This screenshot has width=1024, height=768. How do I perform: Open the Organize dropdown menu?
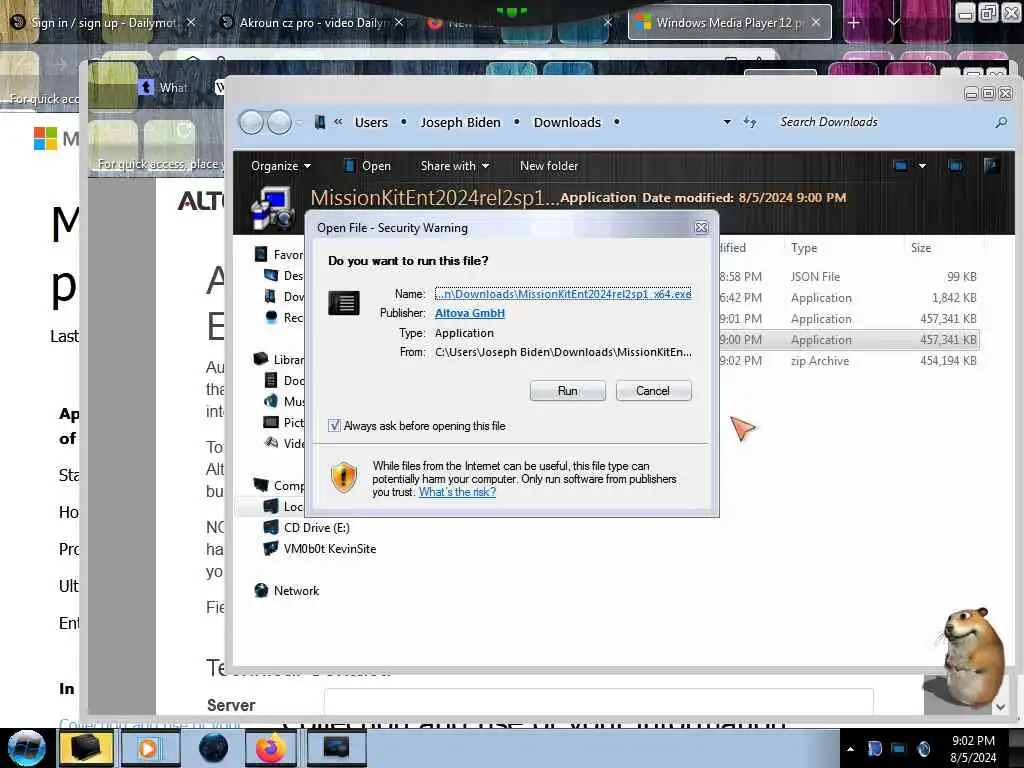click(281, 166)
